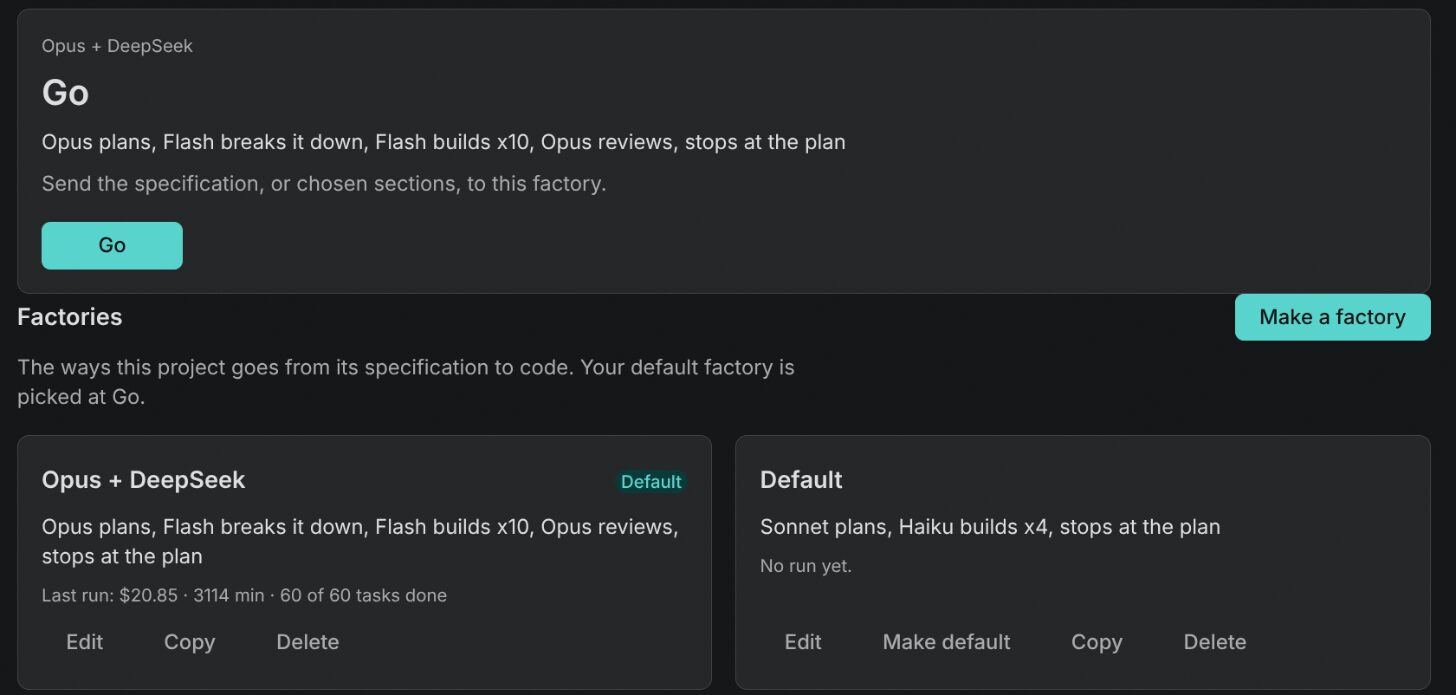
Task: Edit the Sonnet and Haiku factory card
Action: pyautogui.click(x=803, y=642)
